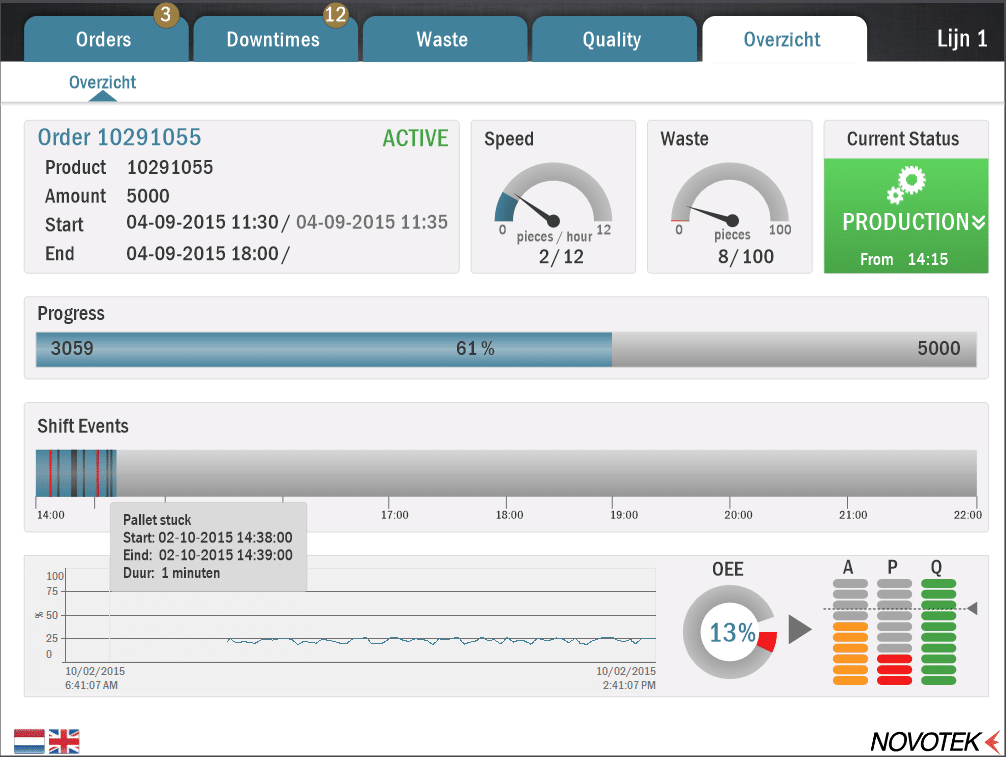
Task: Click the Pallet stuck event tooltip
Action: [x=208, y=547]
